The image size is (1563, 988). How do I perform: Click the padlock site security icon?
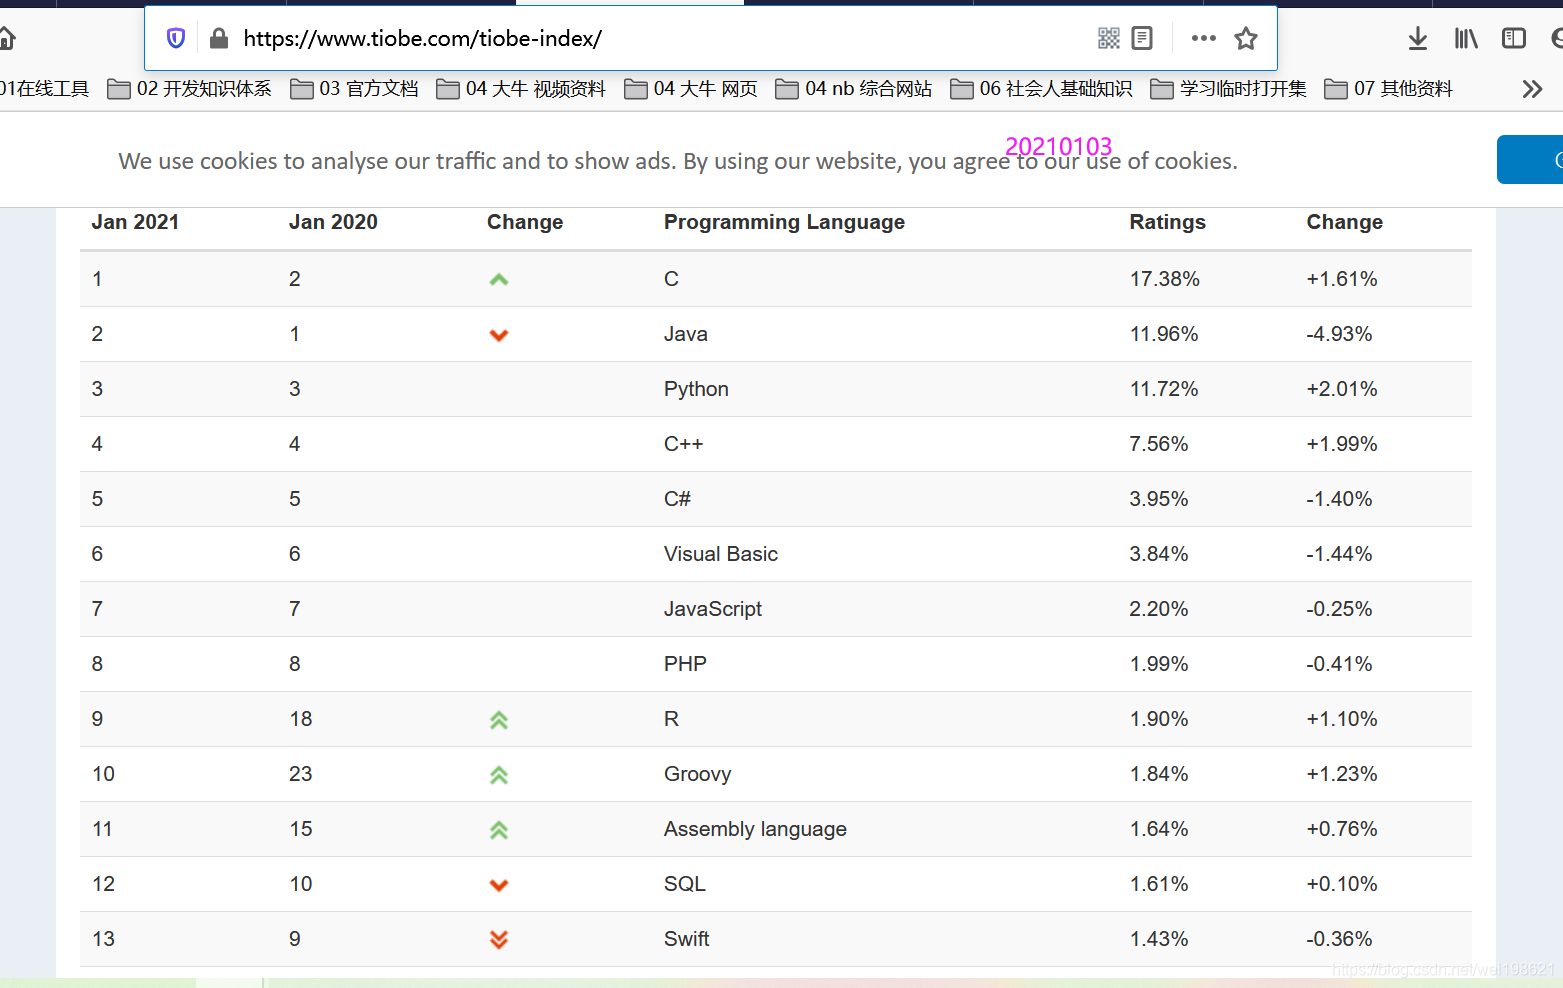coord(219,38)
